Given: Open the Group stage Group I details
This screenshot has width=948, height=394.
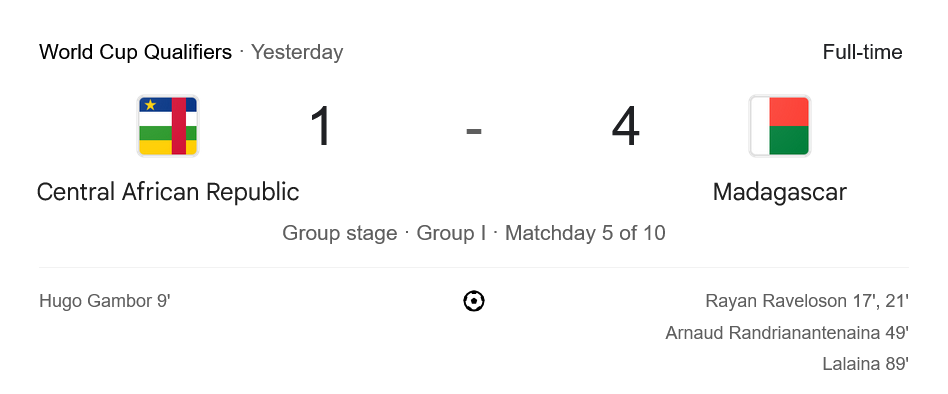Looking at the screenshot, I should [x=474, y=233].
